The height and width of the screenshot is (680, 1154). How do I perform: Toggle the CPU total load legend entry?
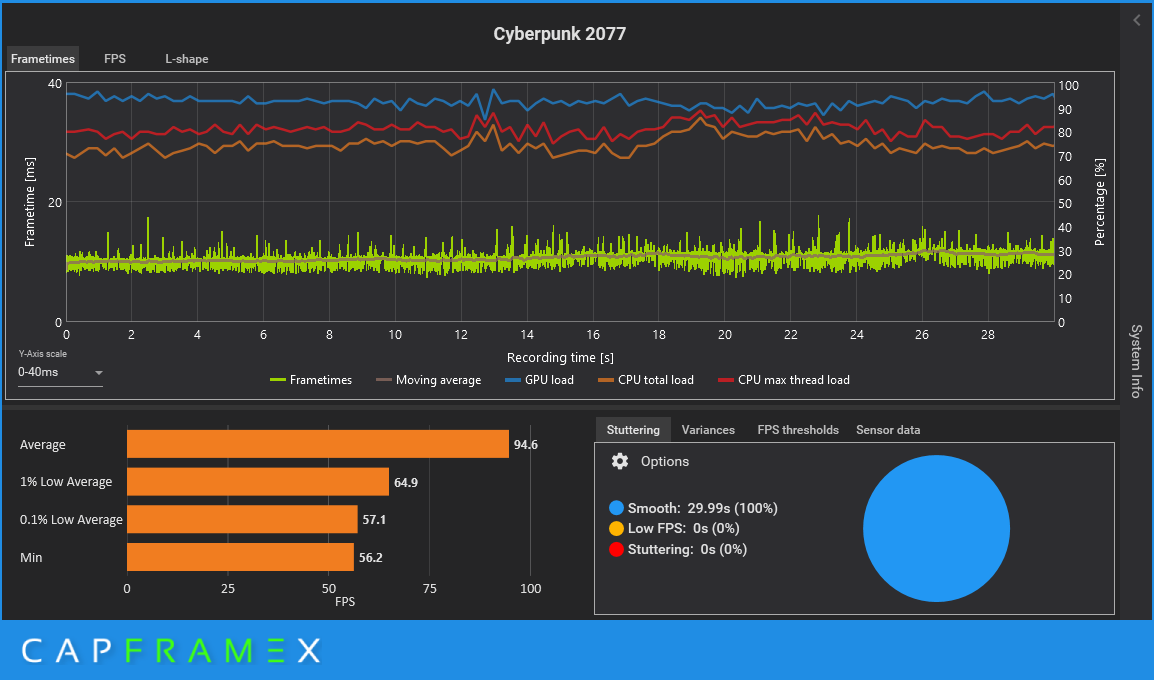645,380
